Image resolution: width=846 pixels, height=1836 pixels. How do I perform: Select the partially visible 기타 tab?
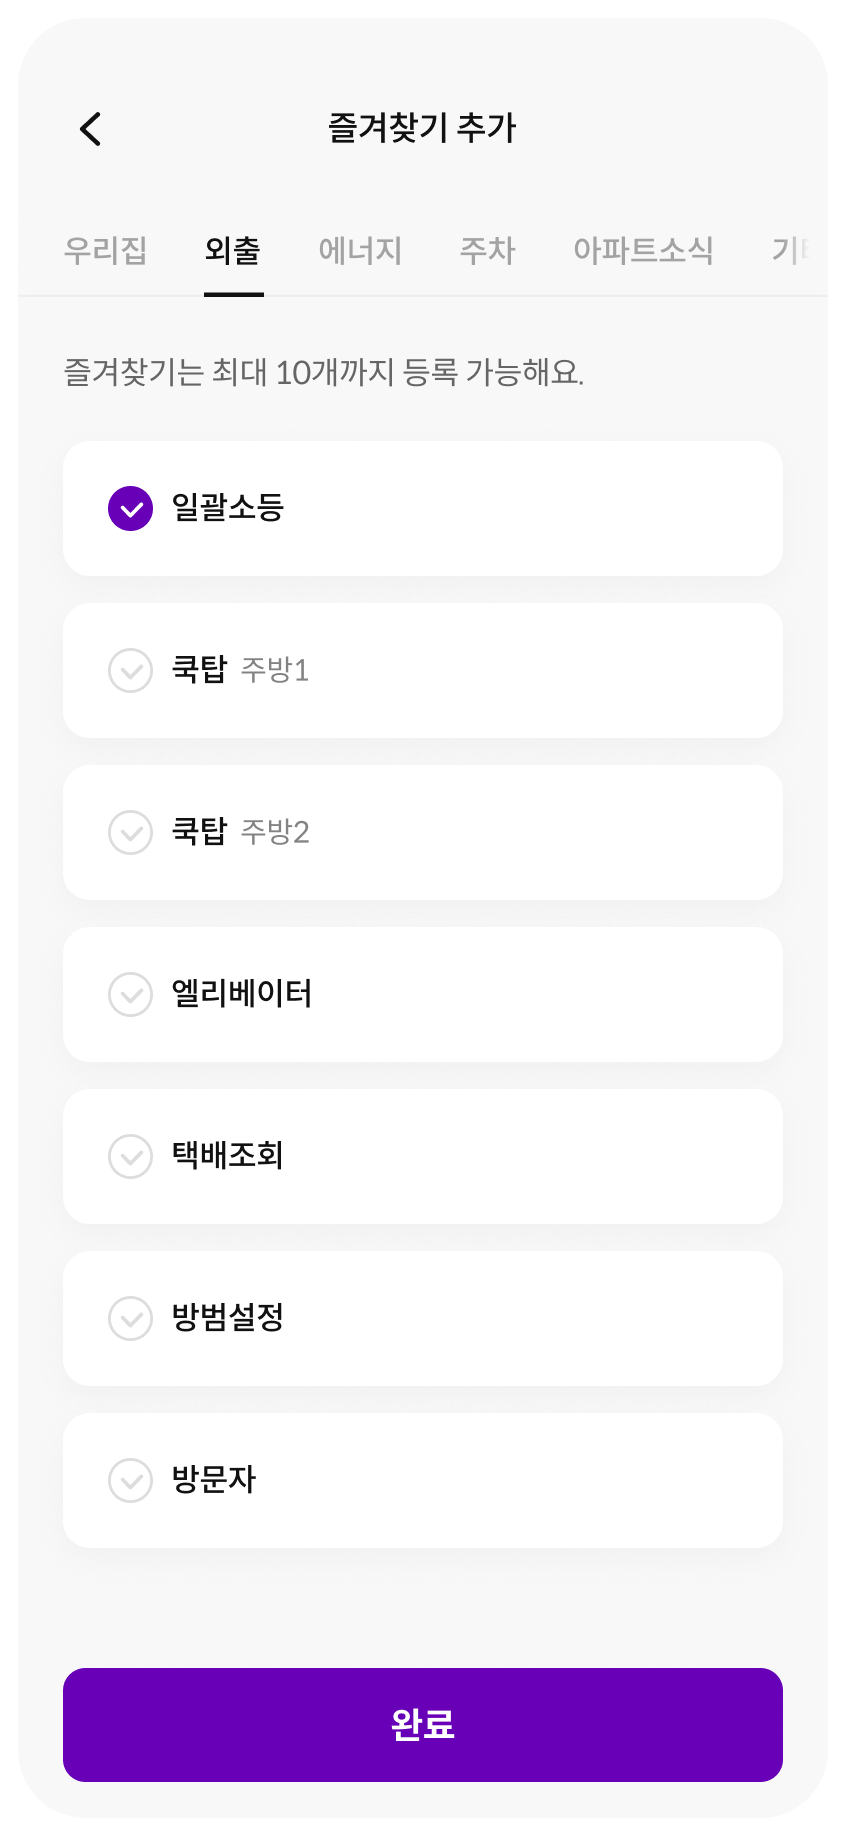[x=789, y=250]
